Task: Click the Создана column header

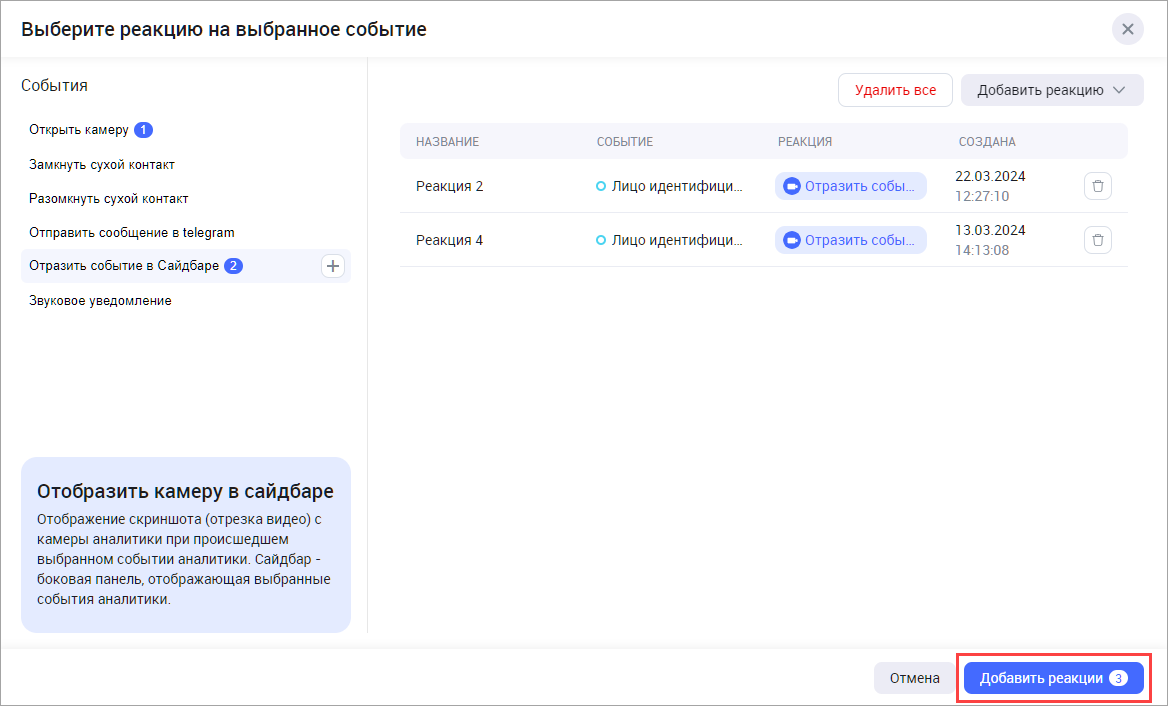Action: pos(987,142)
